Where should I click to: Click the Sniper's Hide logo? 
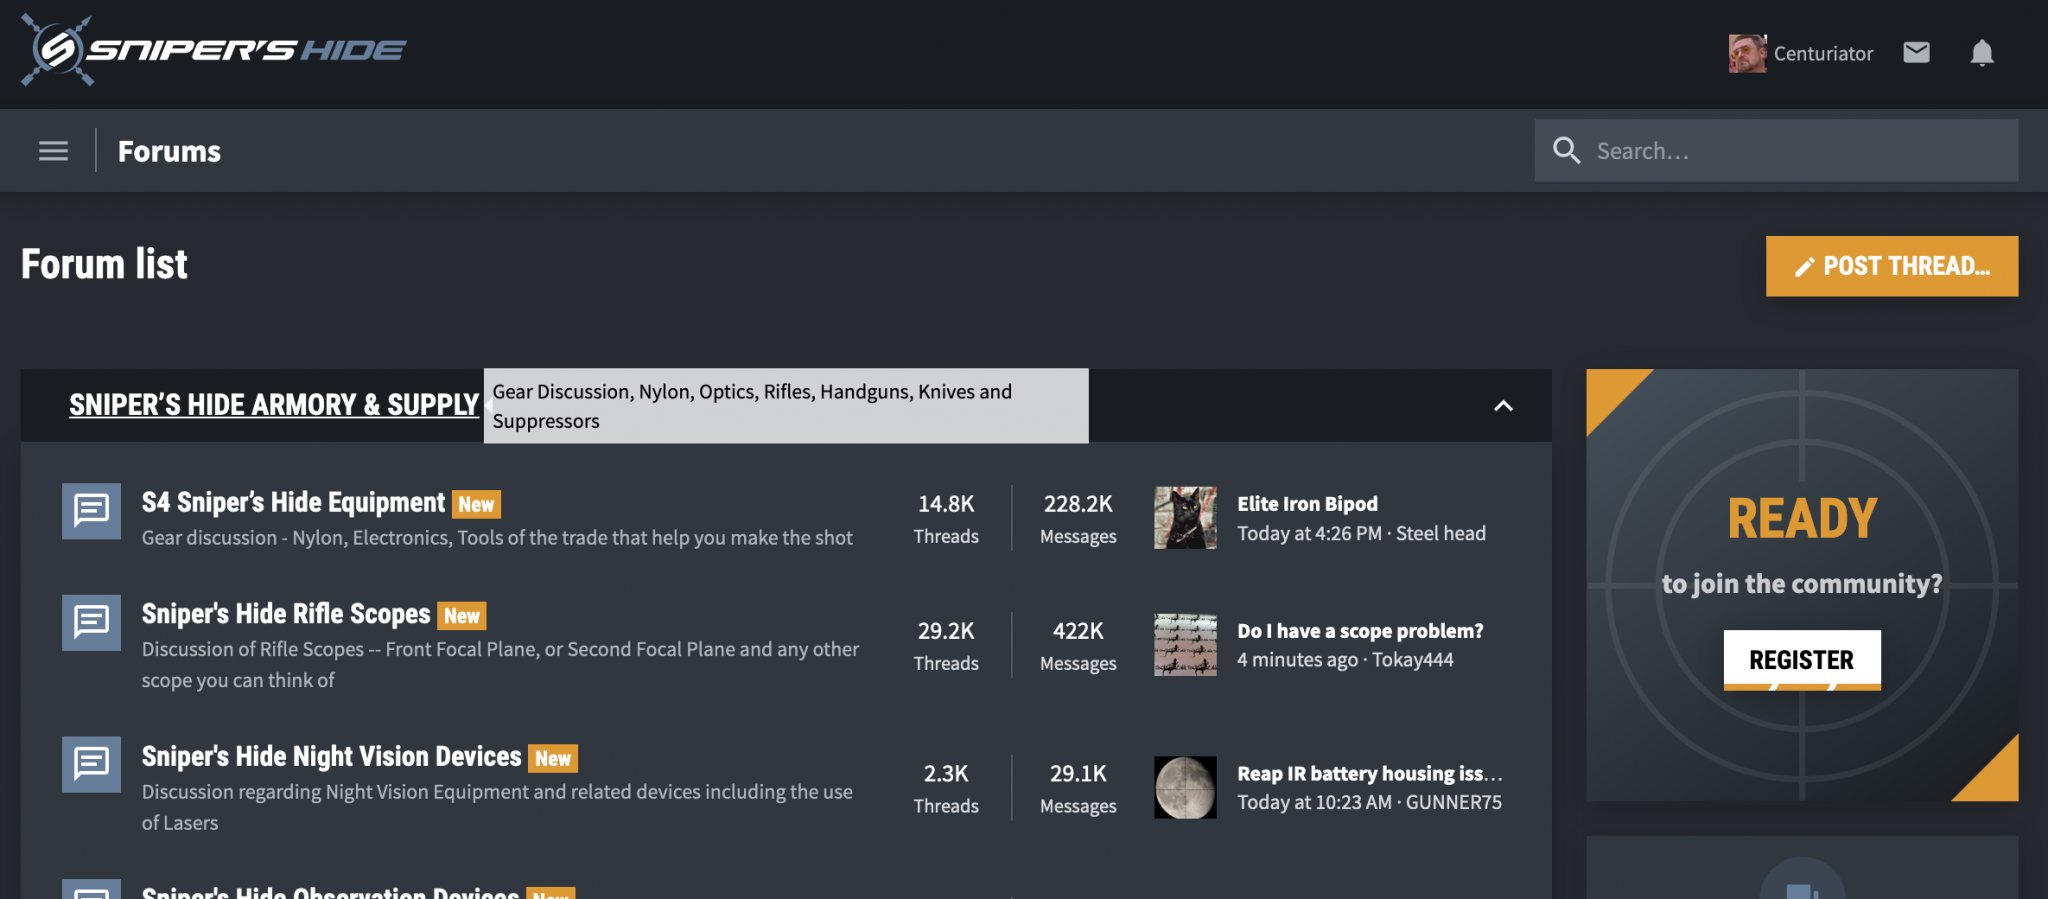[x=213, y=50]
